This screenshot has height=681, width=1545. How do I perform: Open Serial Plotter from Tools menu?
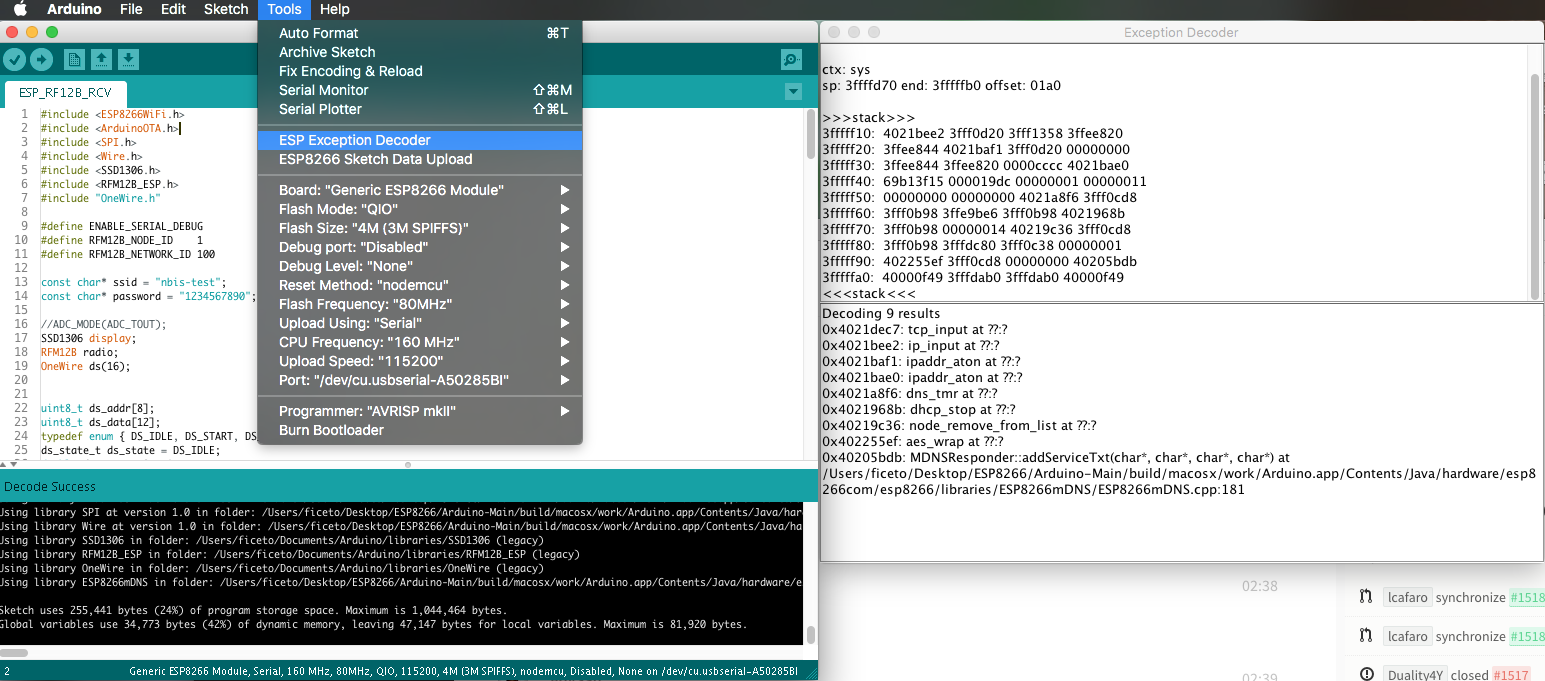pyautogui.click(x=420, y=109)
